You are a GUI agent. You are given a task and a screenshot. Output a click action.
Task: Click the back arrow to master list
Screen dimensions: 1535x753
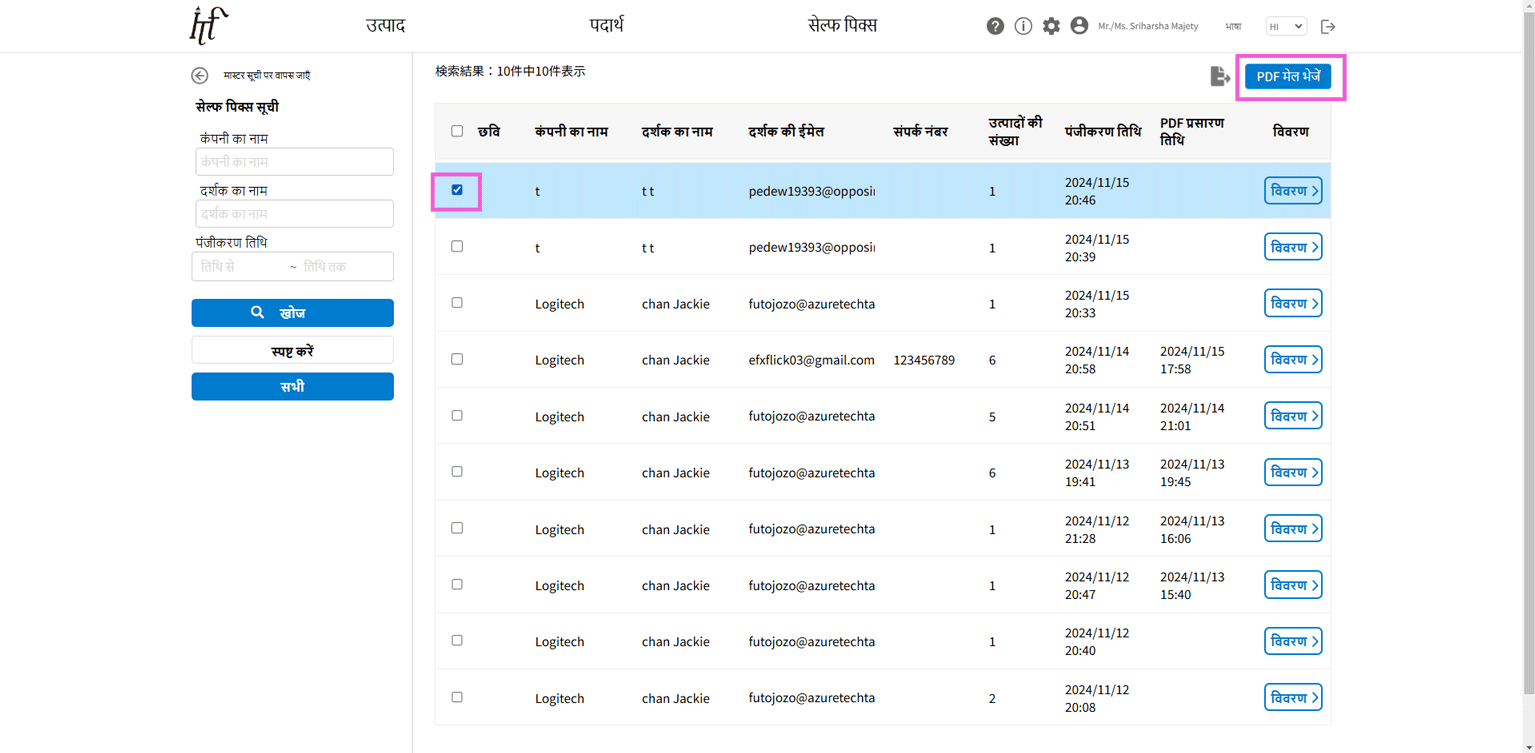(200, 75)
